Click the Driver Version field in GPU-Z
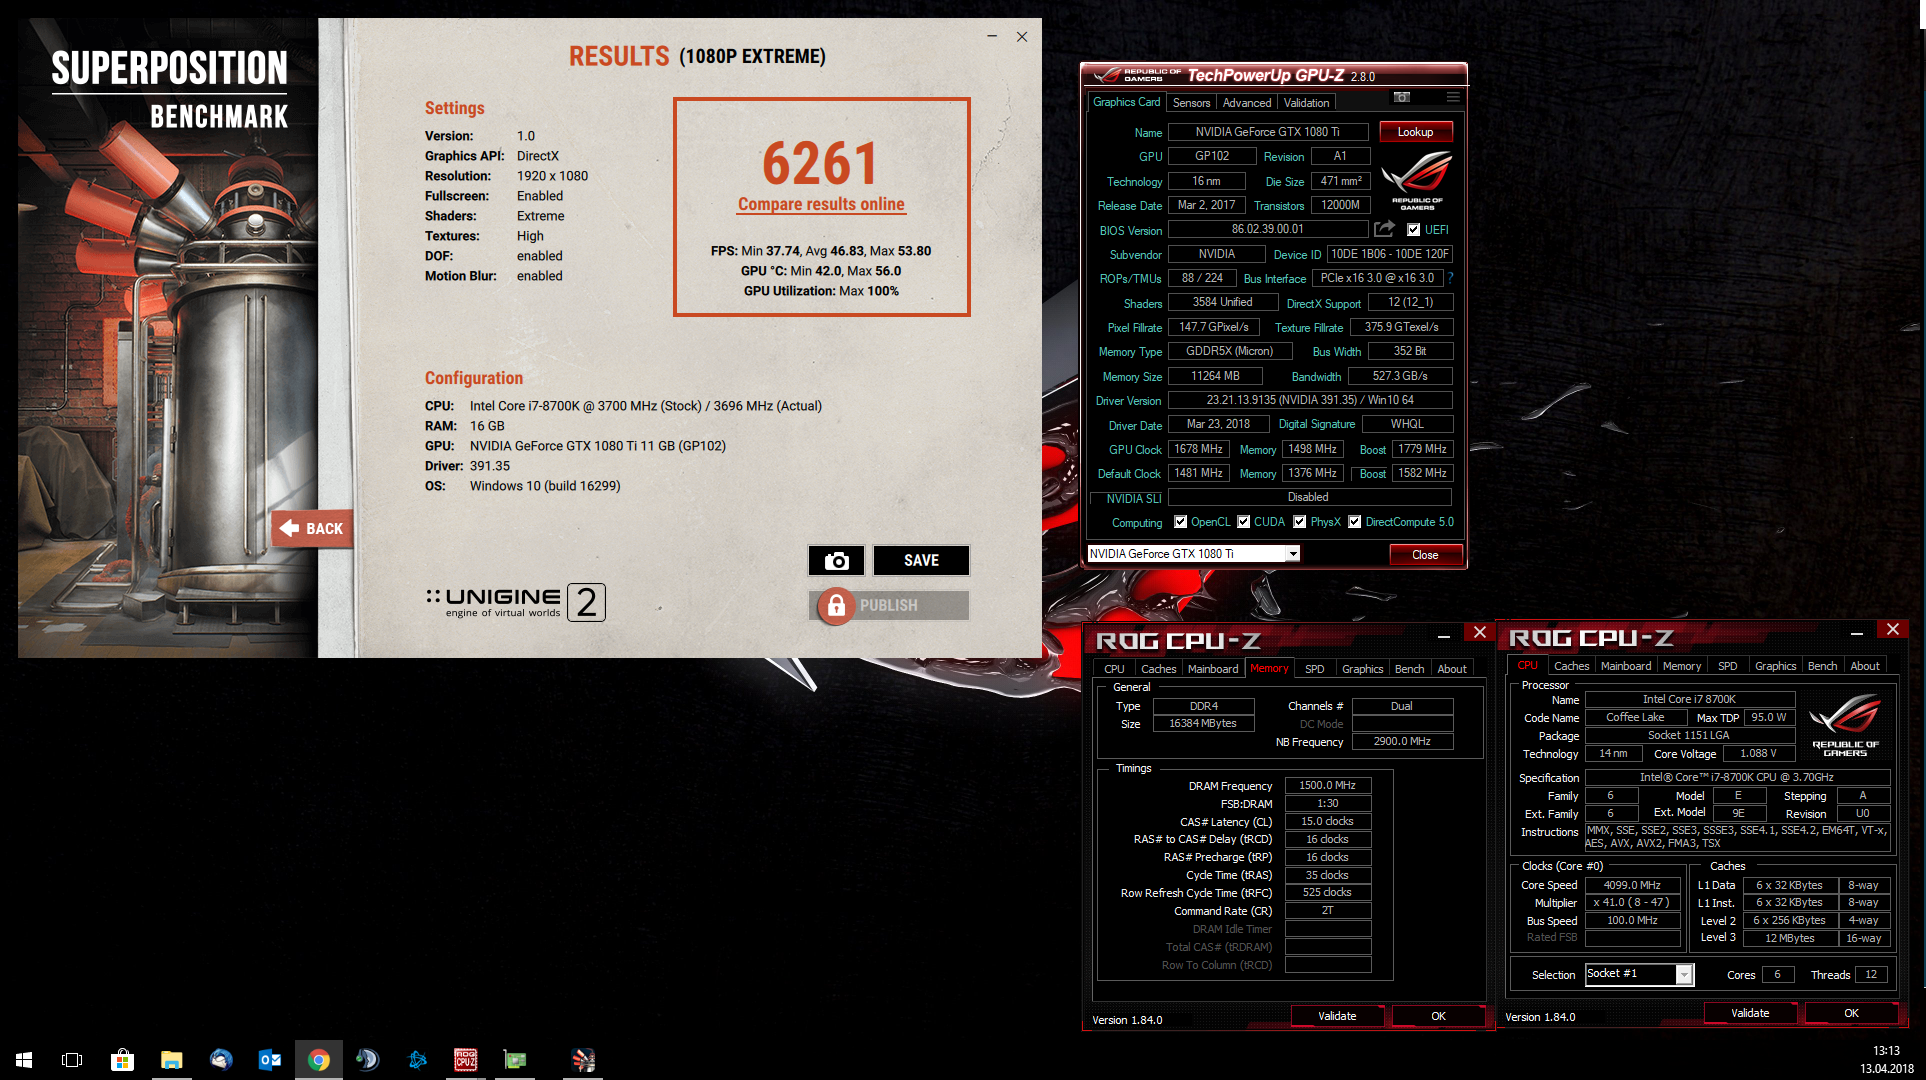 click(1310, 400)
